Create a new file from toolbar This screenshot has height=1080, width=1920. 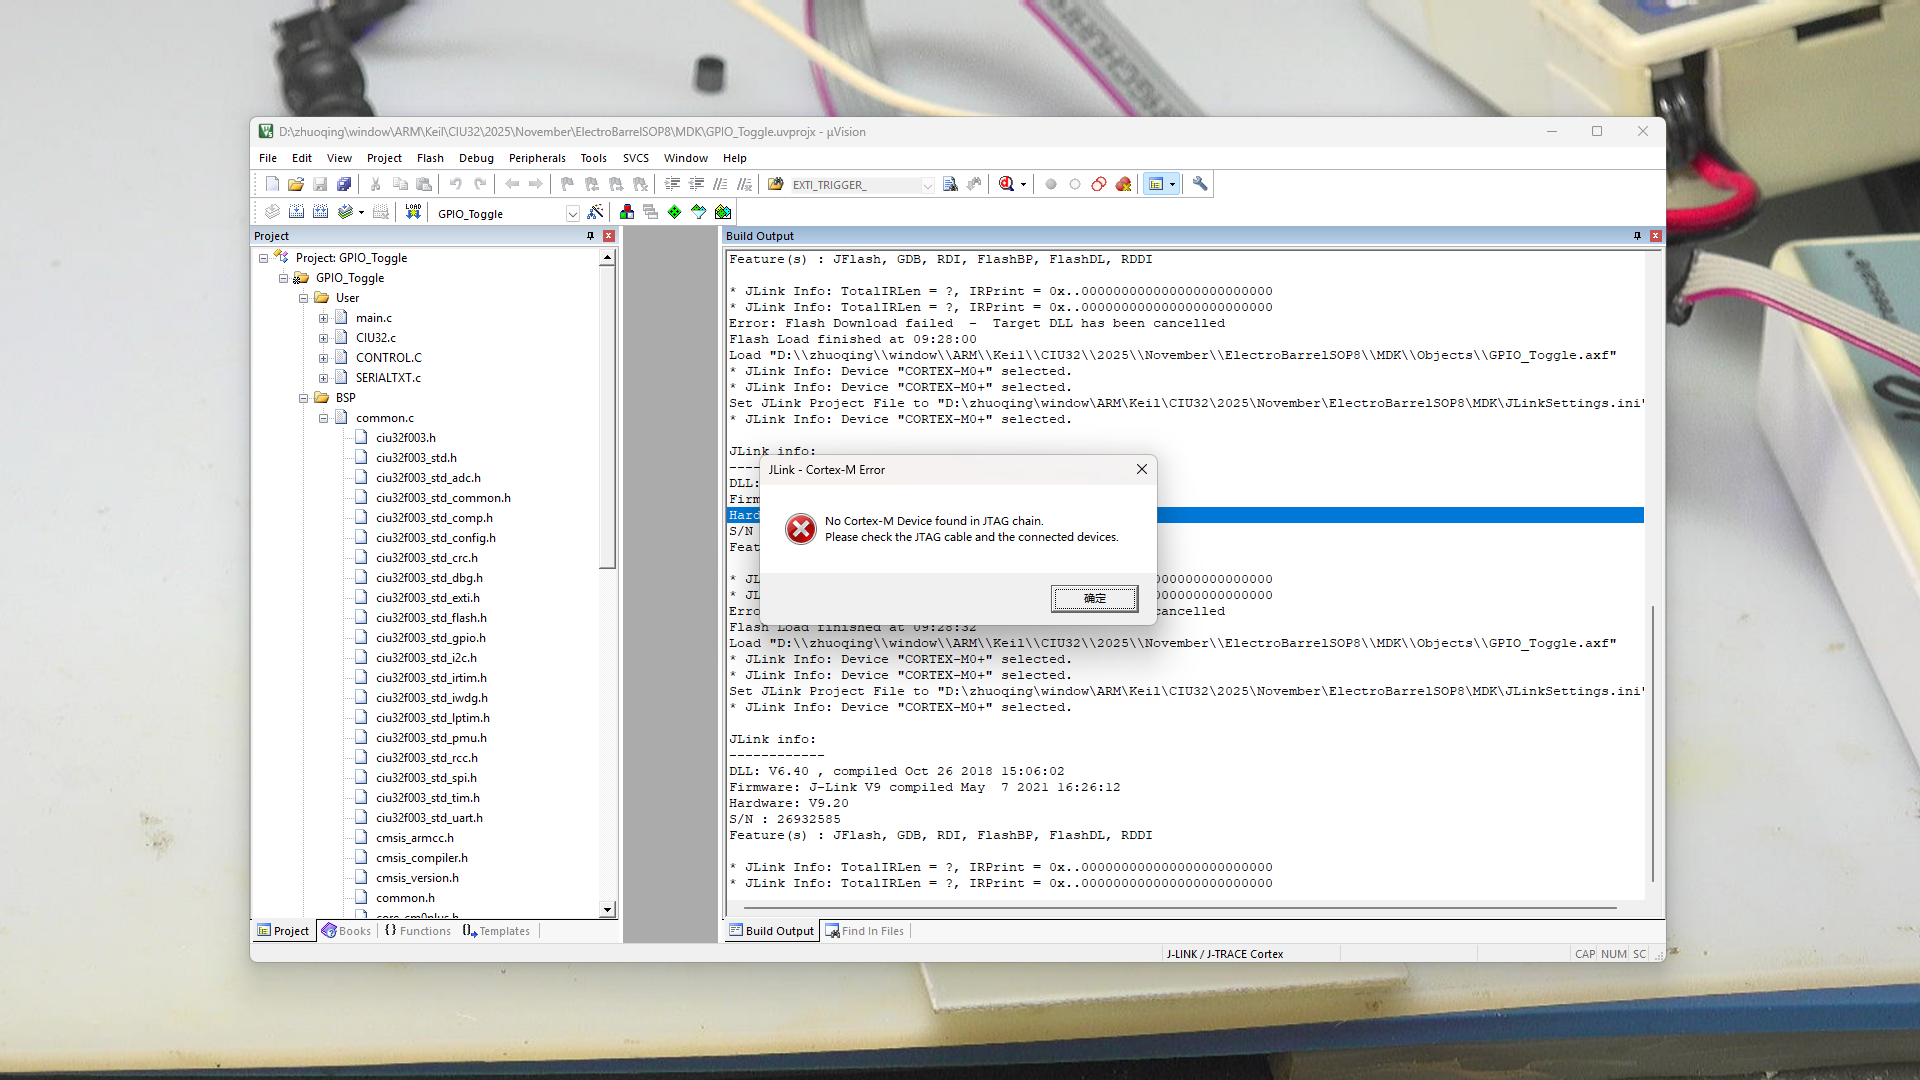click(272, 184)
